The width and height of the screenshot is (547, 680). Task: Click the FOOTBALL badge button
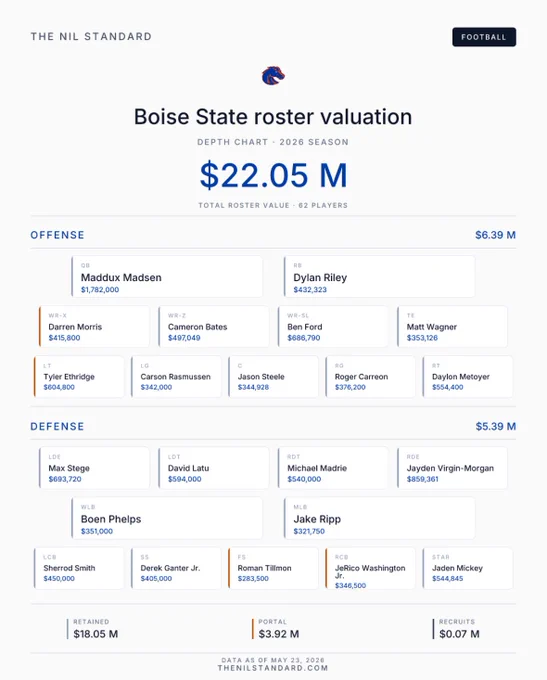pyautogui.click(x=484, y=37)
